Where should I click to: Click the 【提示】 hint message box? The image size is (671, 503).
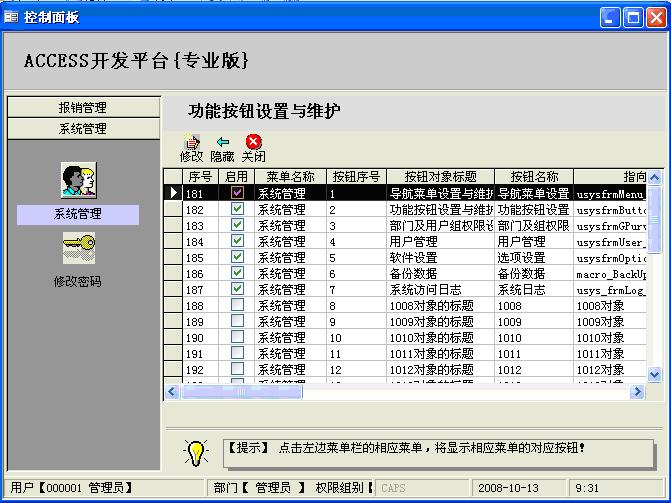point(439,453)
